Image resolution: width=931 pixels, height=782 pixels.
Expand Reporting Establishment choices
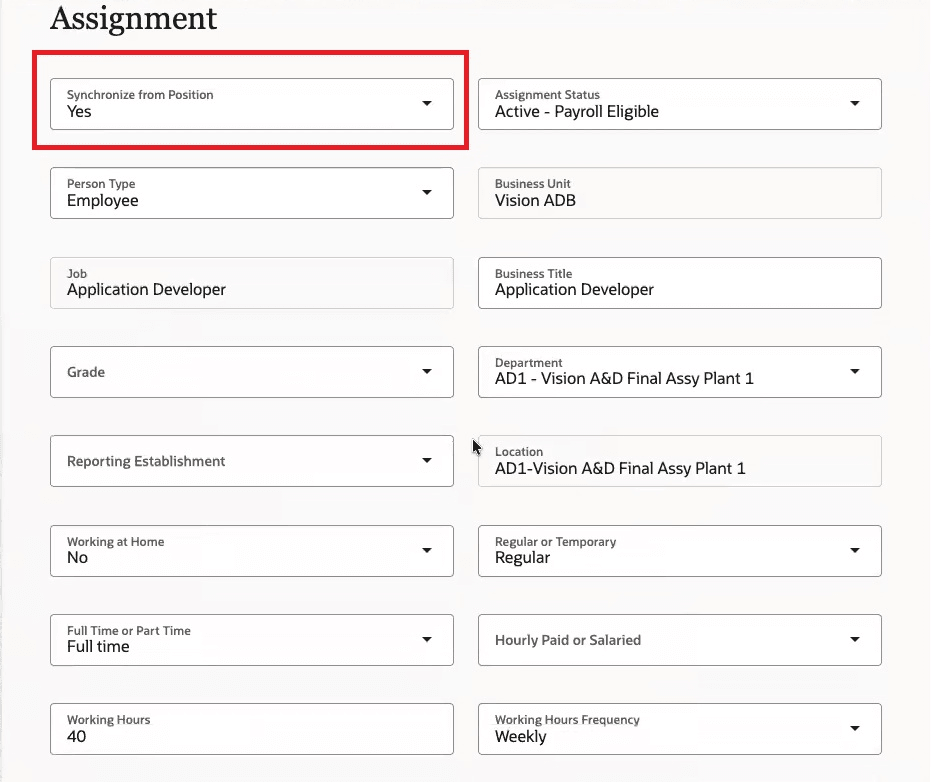[428, 460]
